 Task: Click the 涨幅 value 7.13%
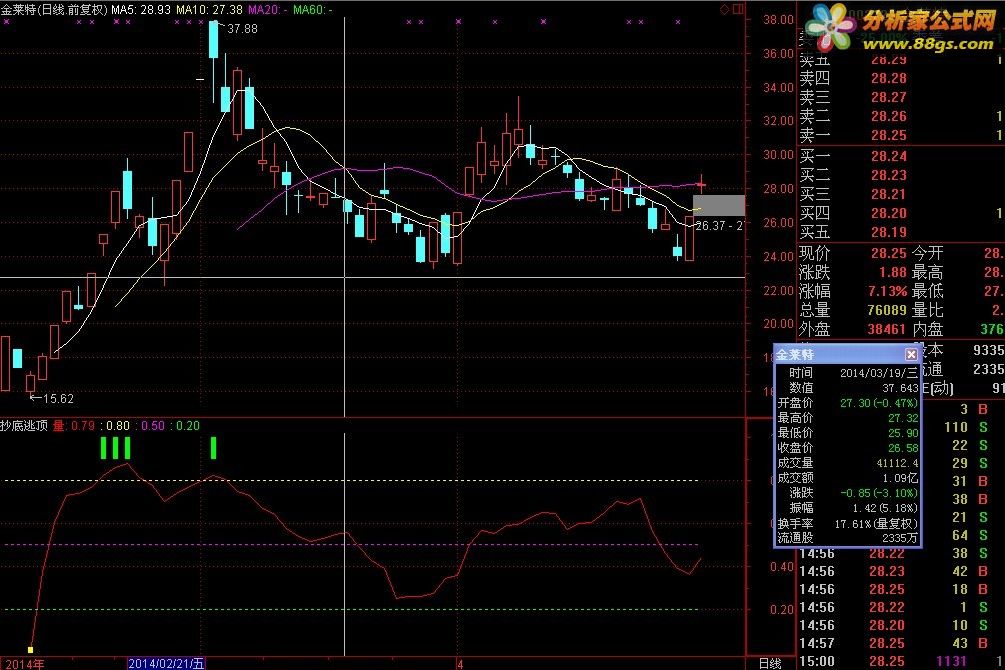[x=888, y=291]
